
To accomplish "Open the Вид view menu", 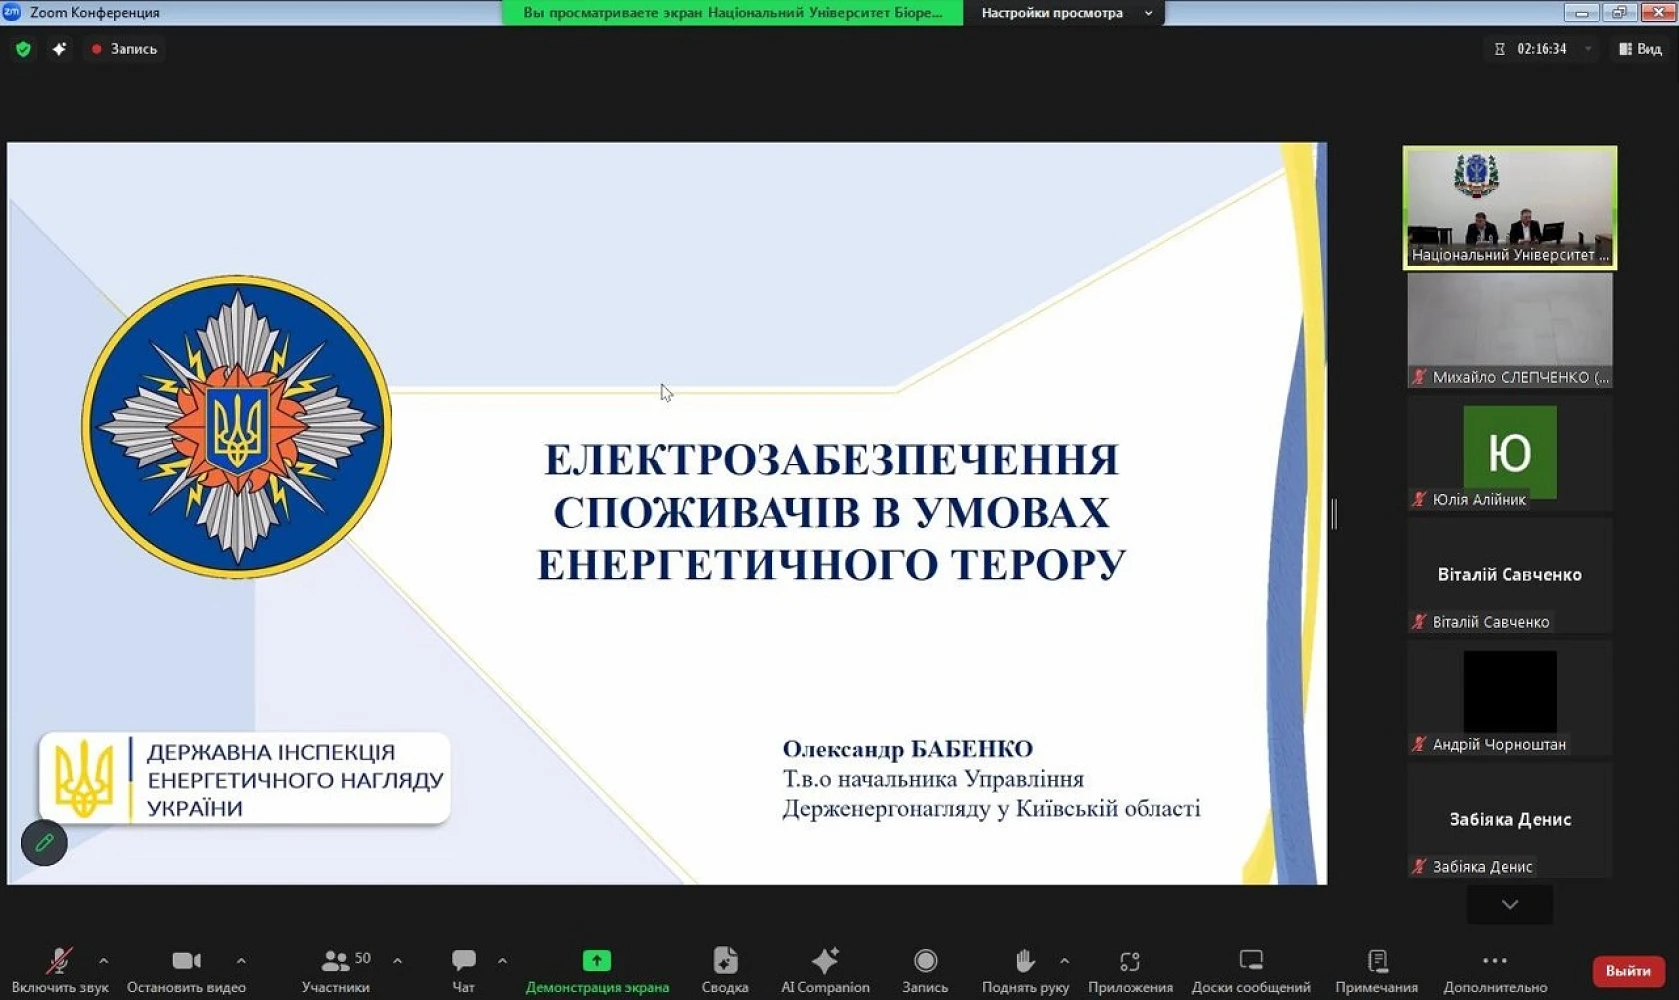I will click(1640, 49).
